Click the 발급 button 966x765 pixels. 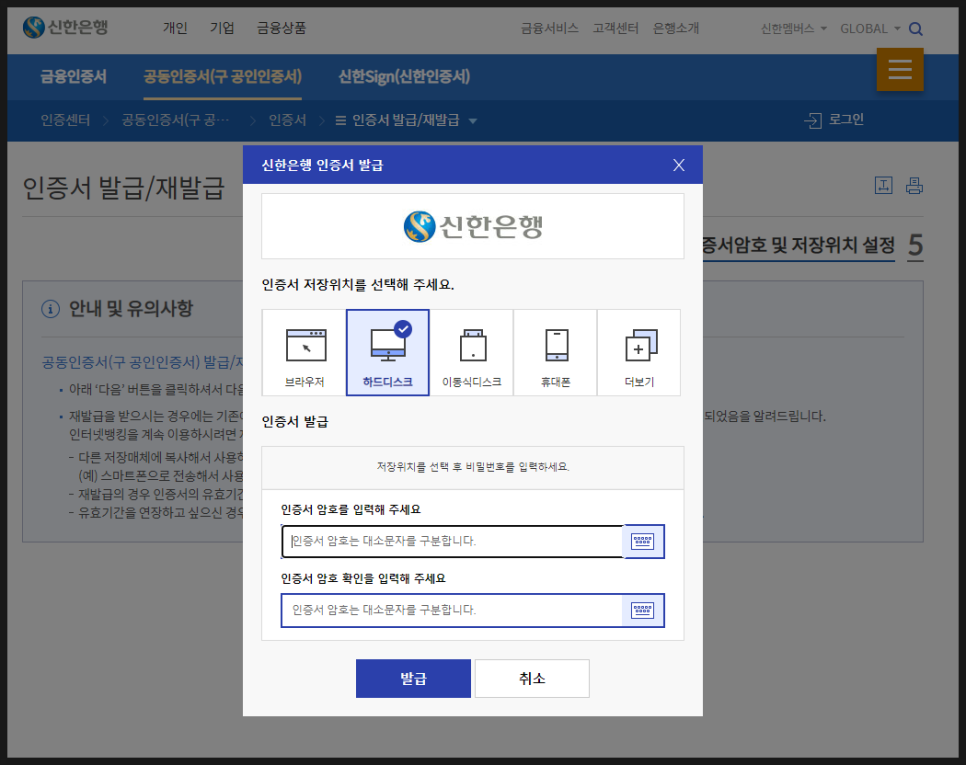tap(413, 678)
